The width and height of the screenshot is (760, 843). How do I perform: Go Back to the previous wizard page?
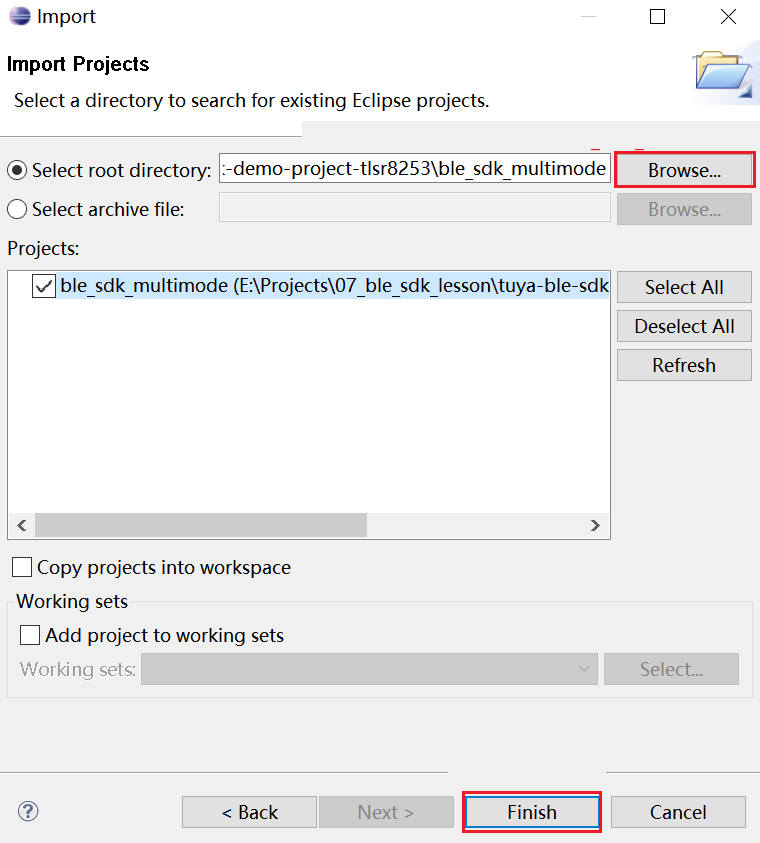coord(249,812)
